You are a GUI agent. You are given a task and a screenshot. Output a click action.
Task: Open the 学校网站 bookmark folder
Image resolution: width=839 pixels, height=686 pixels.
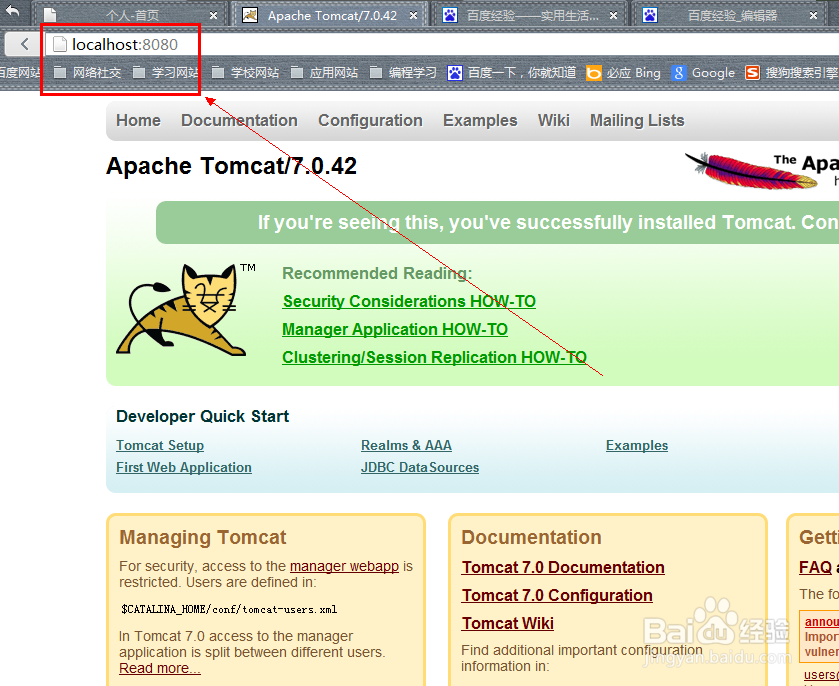(x=246, y=73)
